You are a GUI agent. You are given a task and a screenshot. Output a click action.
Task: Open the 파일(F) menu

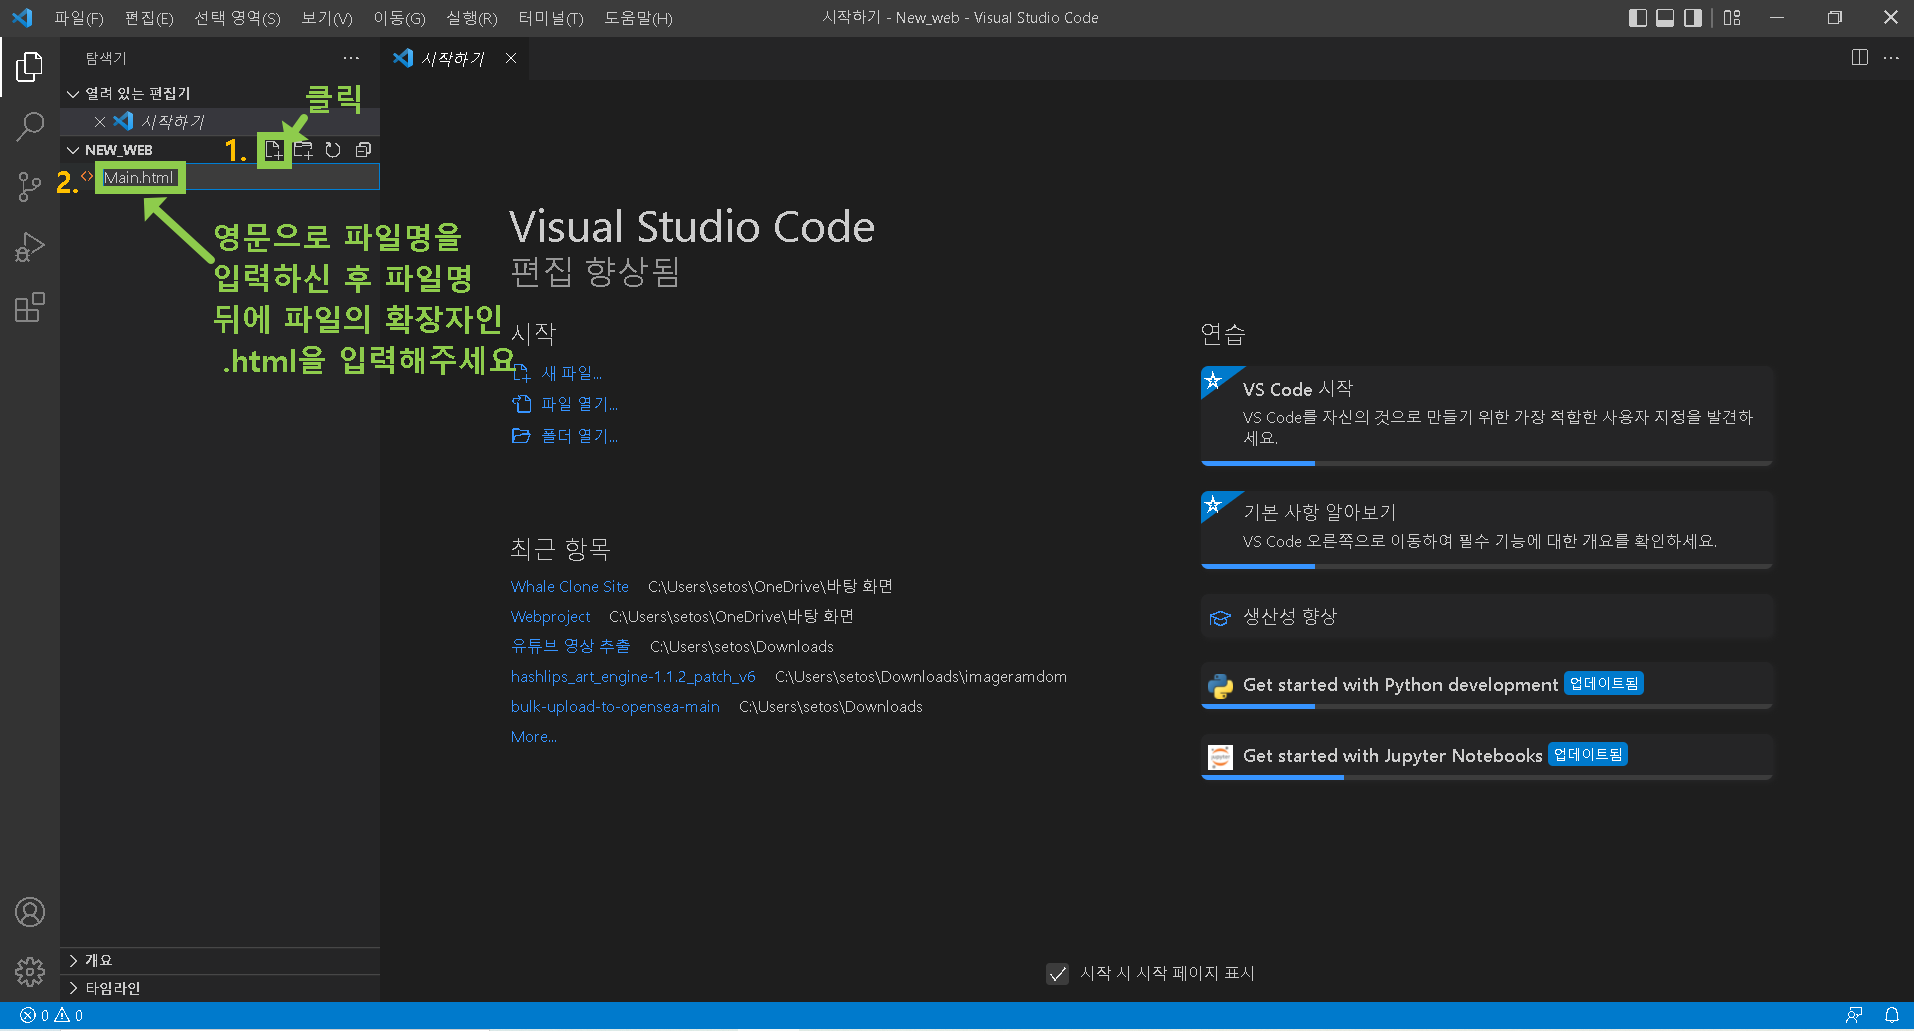click(79, 18)
